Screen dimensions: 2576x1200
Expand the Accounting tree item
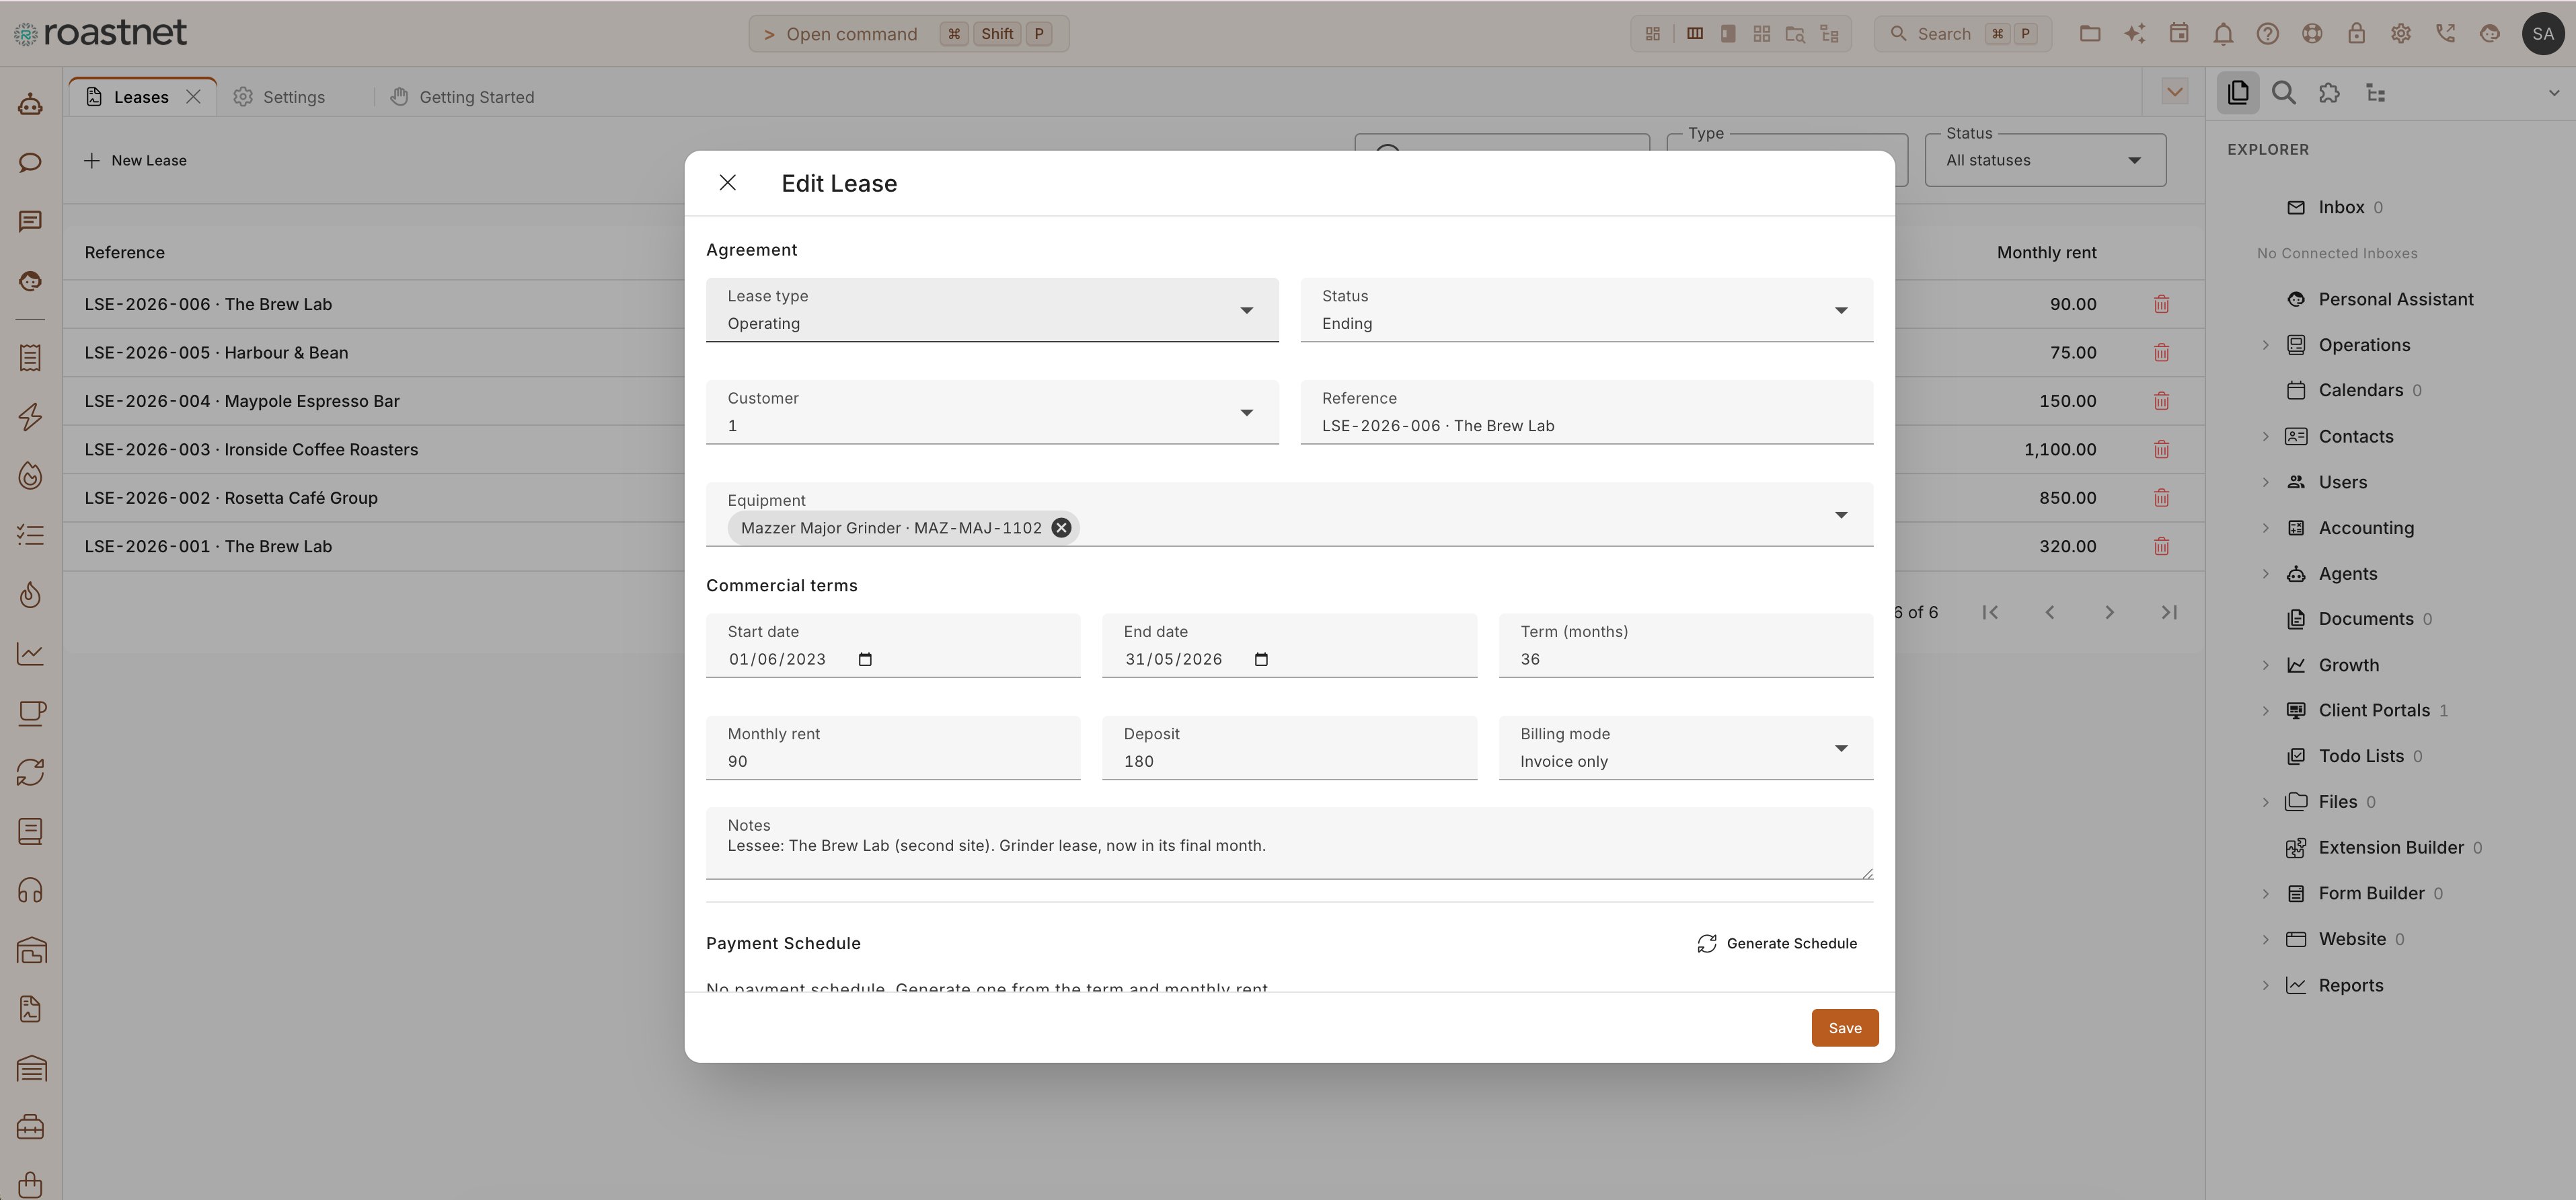2265,528
